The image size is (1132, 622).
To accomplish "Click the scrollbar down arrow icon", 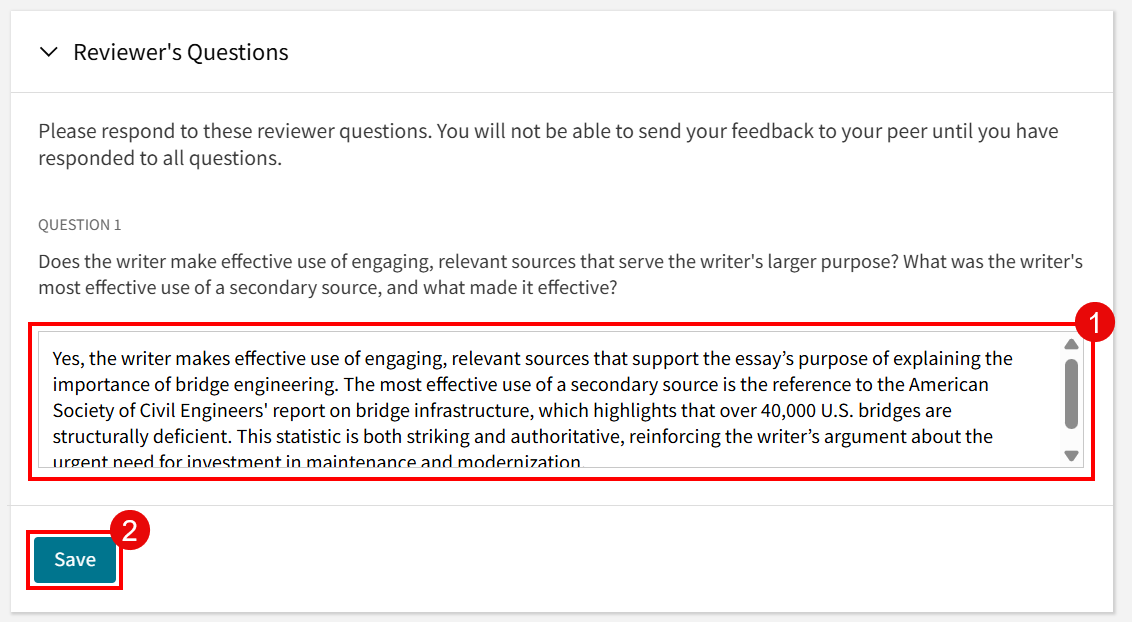I will pyautogui.click(x=1072, y=457).
